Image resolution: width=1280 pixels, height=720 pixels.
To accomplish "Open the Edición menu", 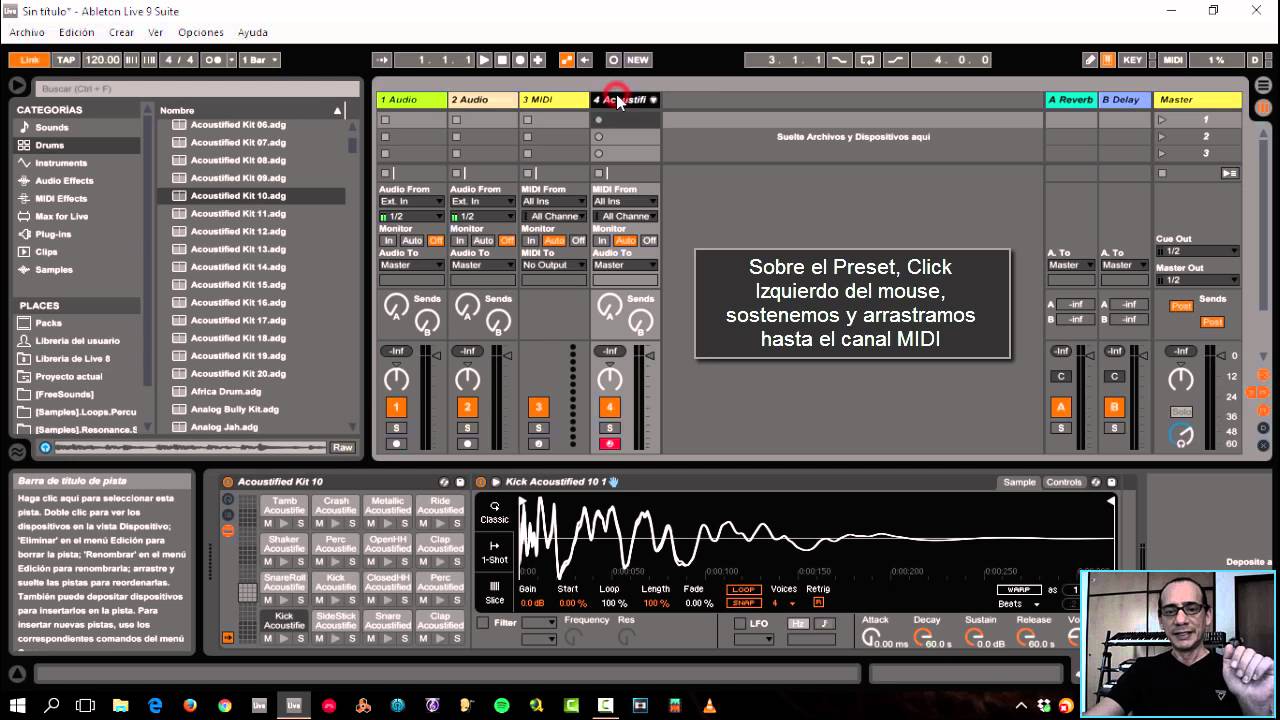I will pyautogui.click(x=77, y=32).
